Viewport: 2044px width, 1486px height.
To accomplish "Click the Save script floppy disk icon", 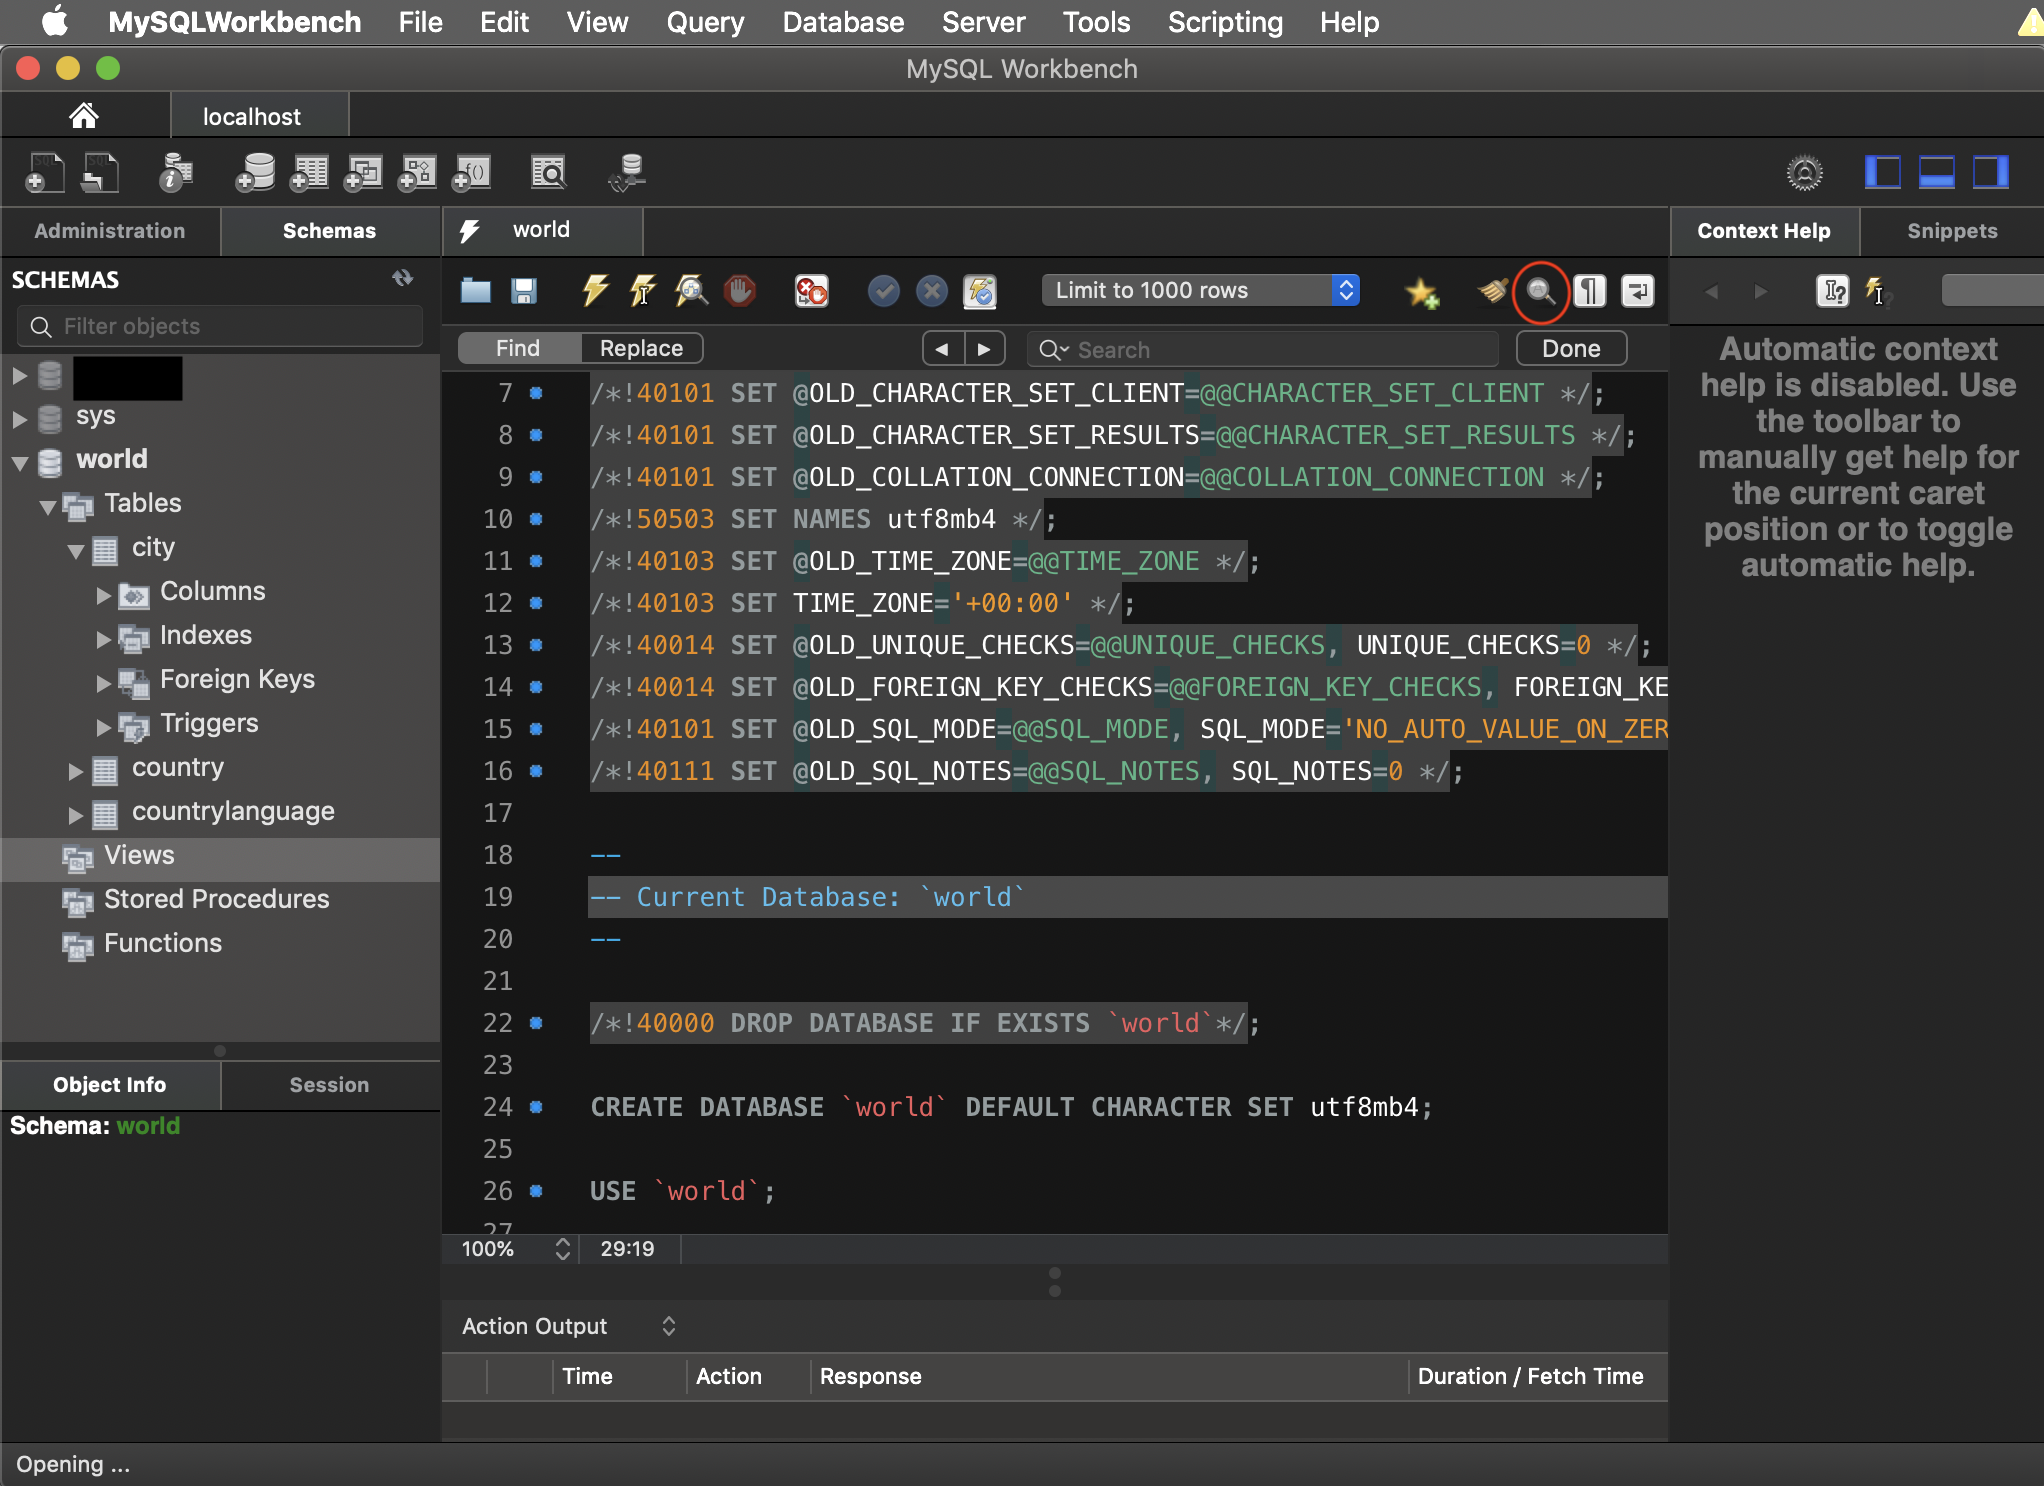I will (x=524, y=291).
